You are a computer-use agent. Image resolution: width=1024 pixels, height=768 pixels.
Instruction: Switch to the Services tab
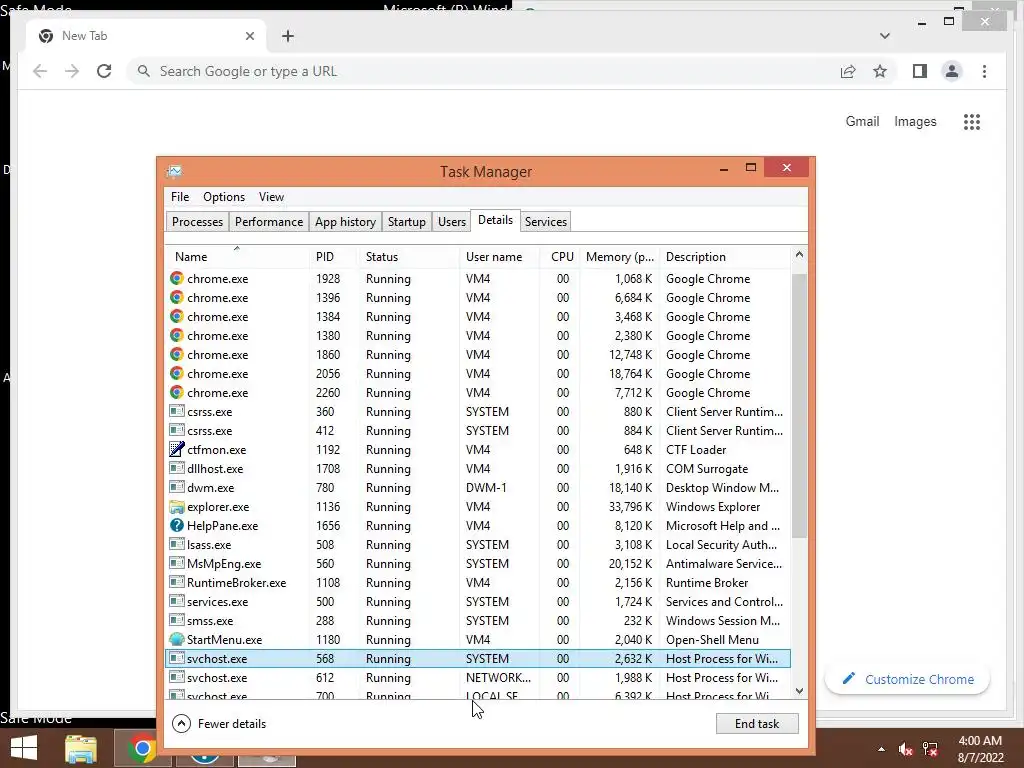pyautogui.click(x=546, y=221)
